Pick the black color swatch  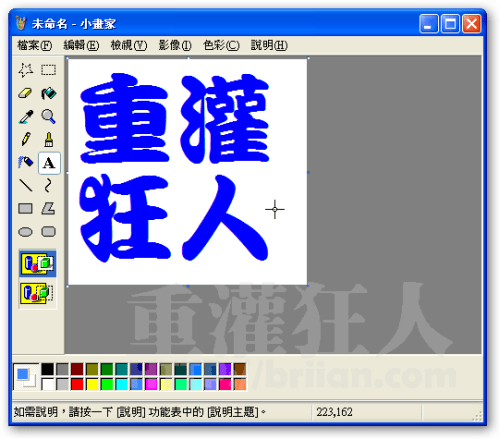(x=47, y=369)
